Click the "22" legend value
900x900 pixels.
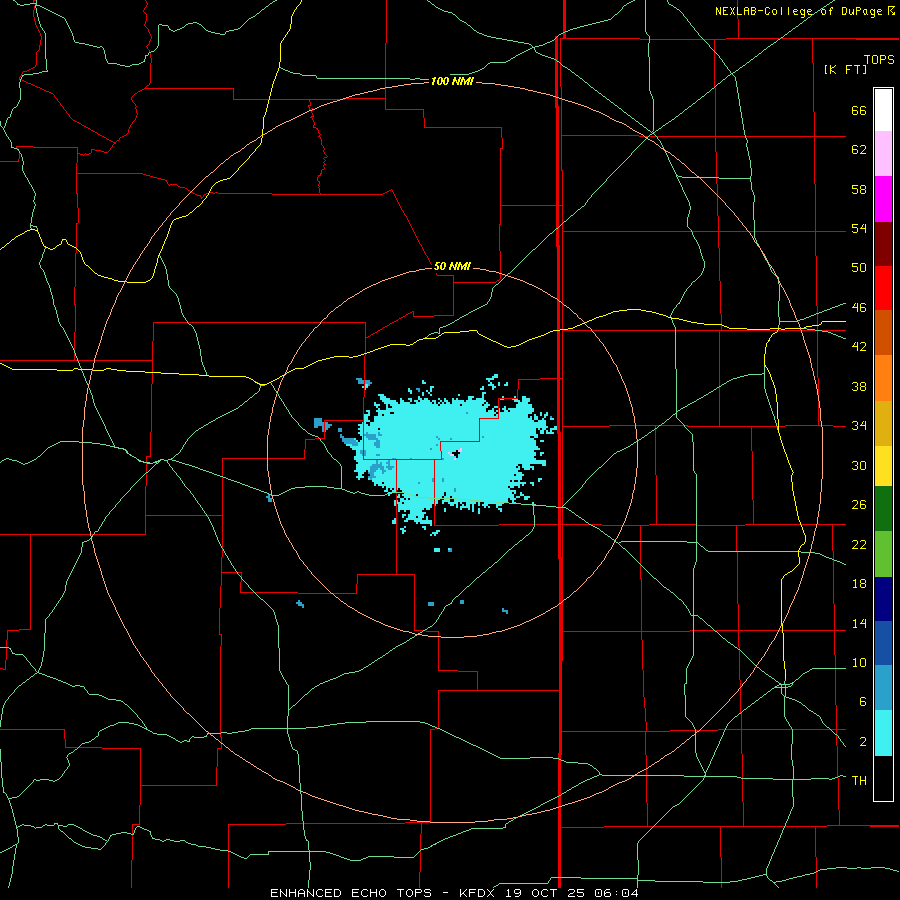pos(859,545)
